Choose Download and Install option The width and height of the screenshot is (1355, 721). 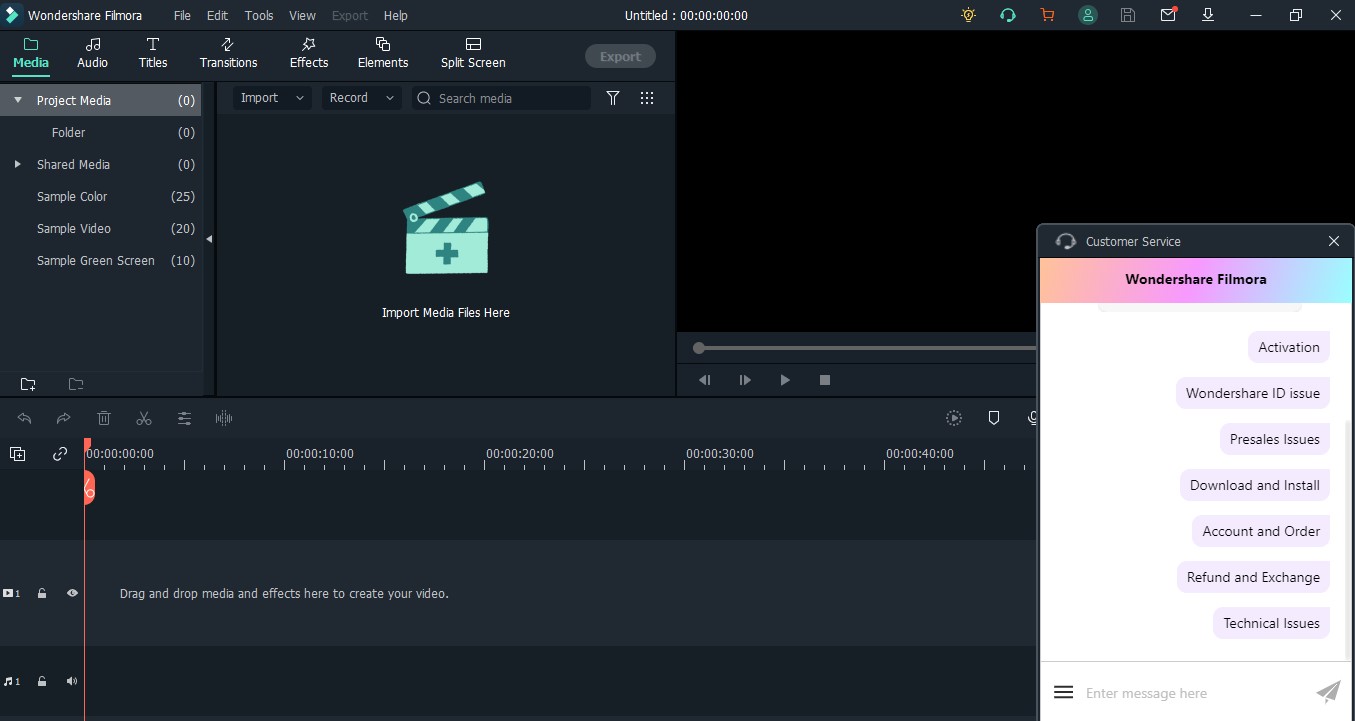click(x=1255, y=485)
